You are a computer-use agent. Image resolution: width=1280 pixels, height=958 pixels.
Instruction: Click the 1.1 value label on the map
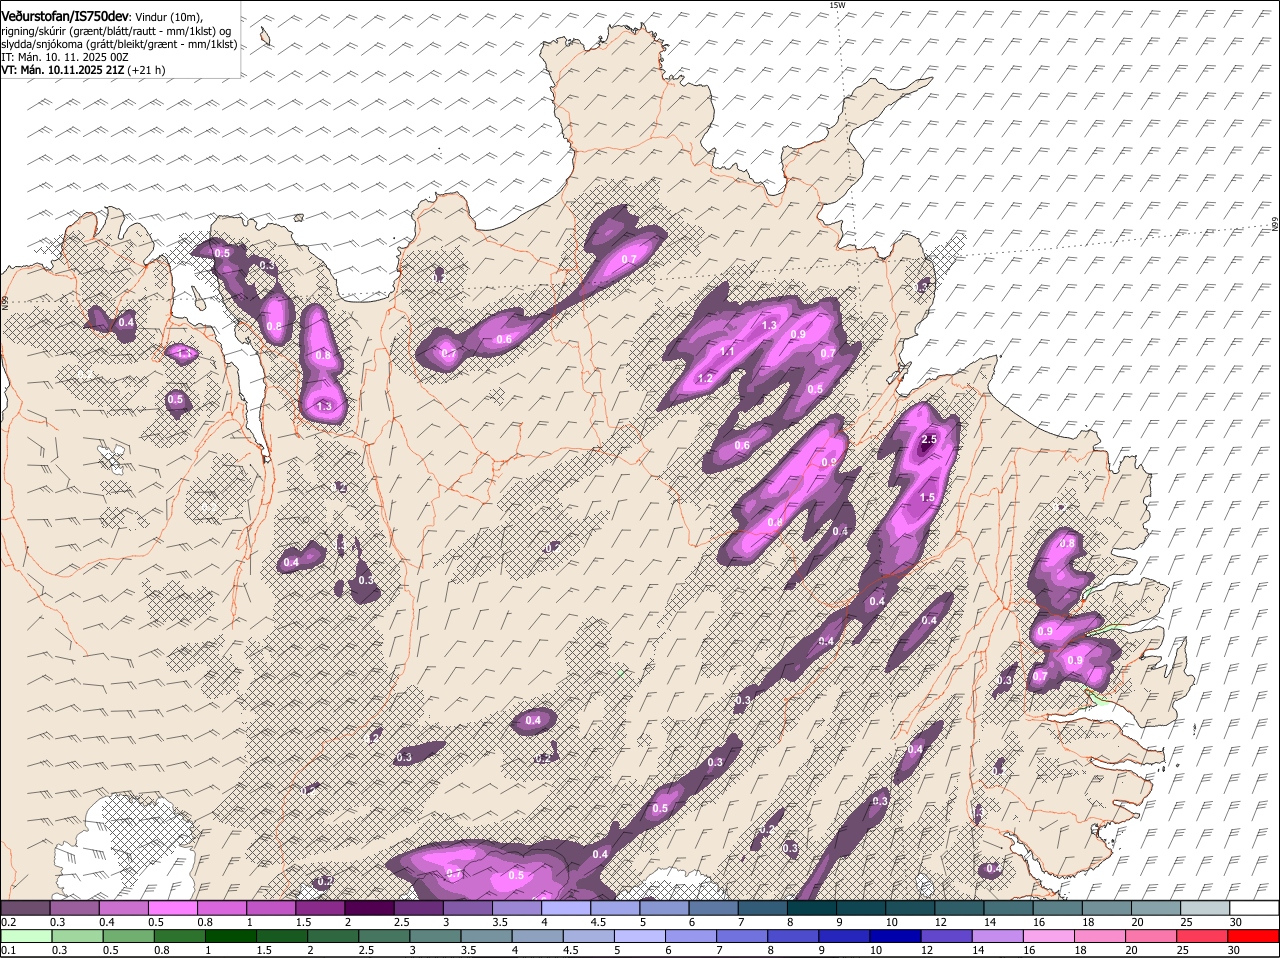pos(727,351)
